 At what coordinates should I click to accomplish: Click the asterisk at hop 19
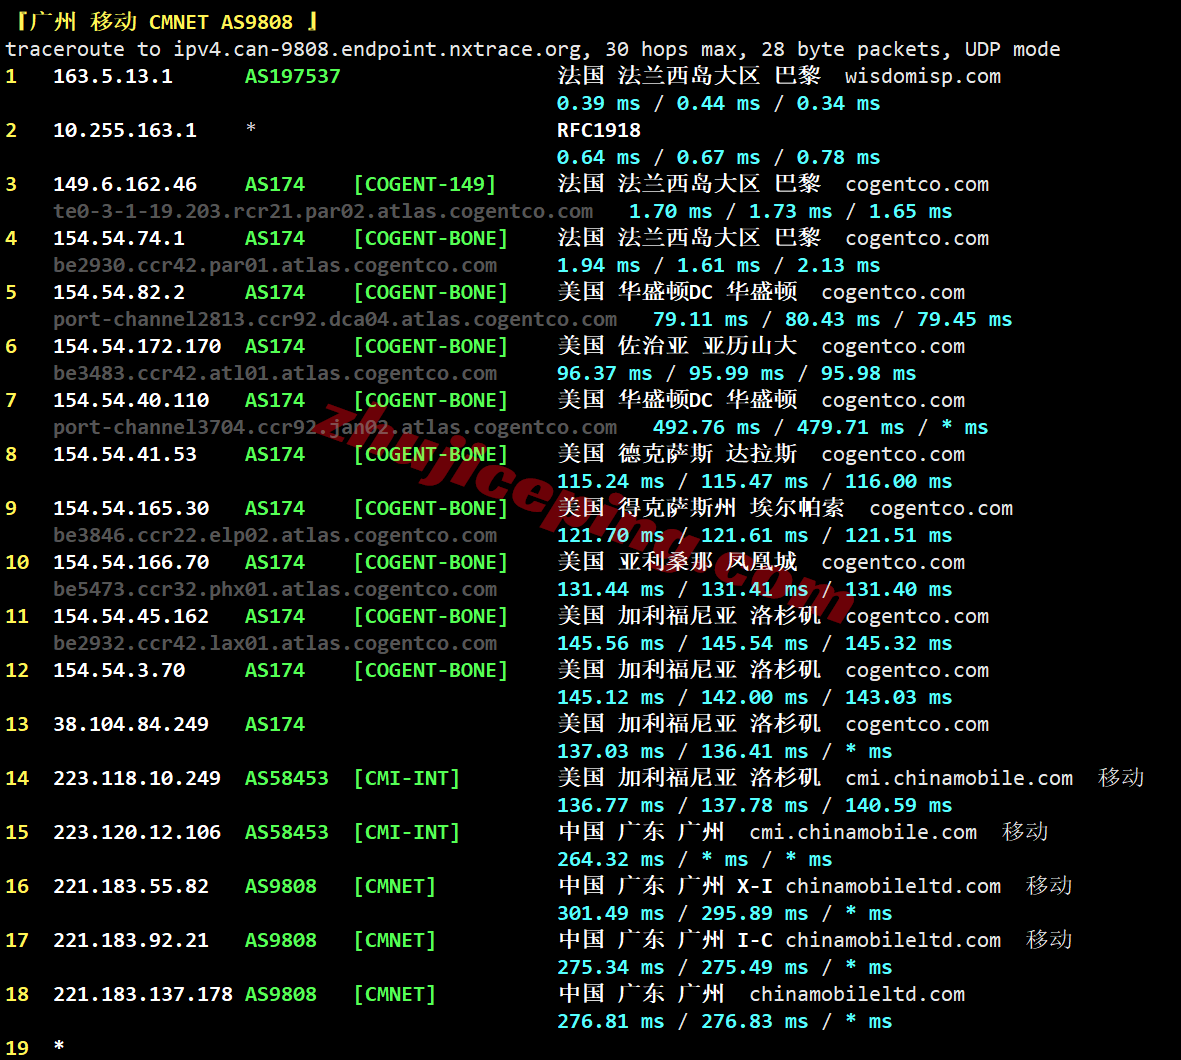pos(59,1046)
